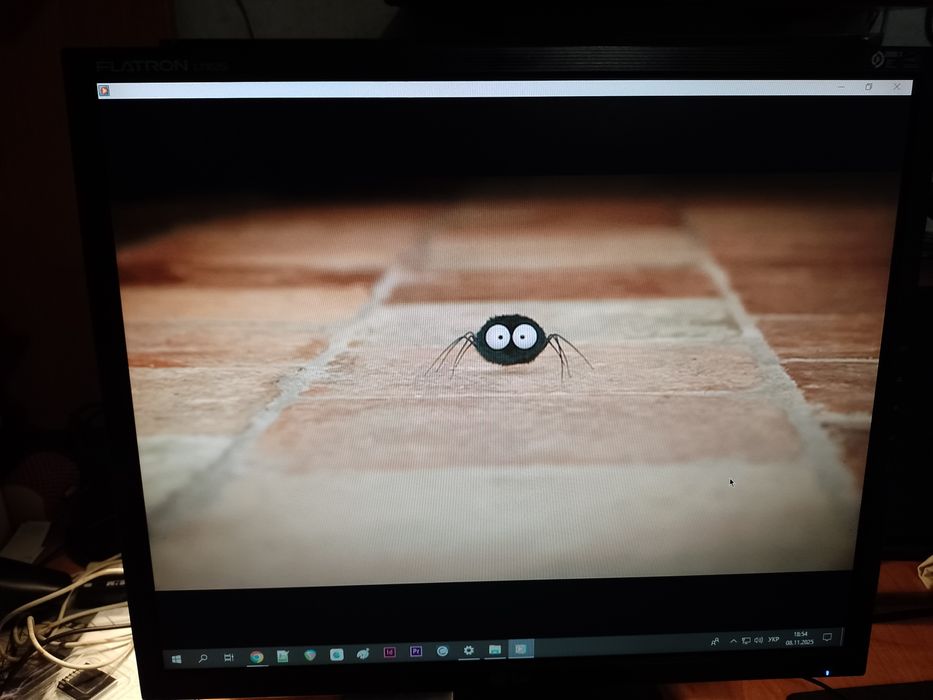
Task: Launch Adobe Premiere Pro from taskbar
Action: click(416, 652)
